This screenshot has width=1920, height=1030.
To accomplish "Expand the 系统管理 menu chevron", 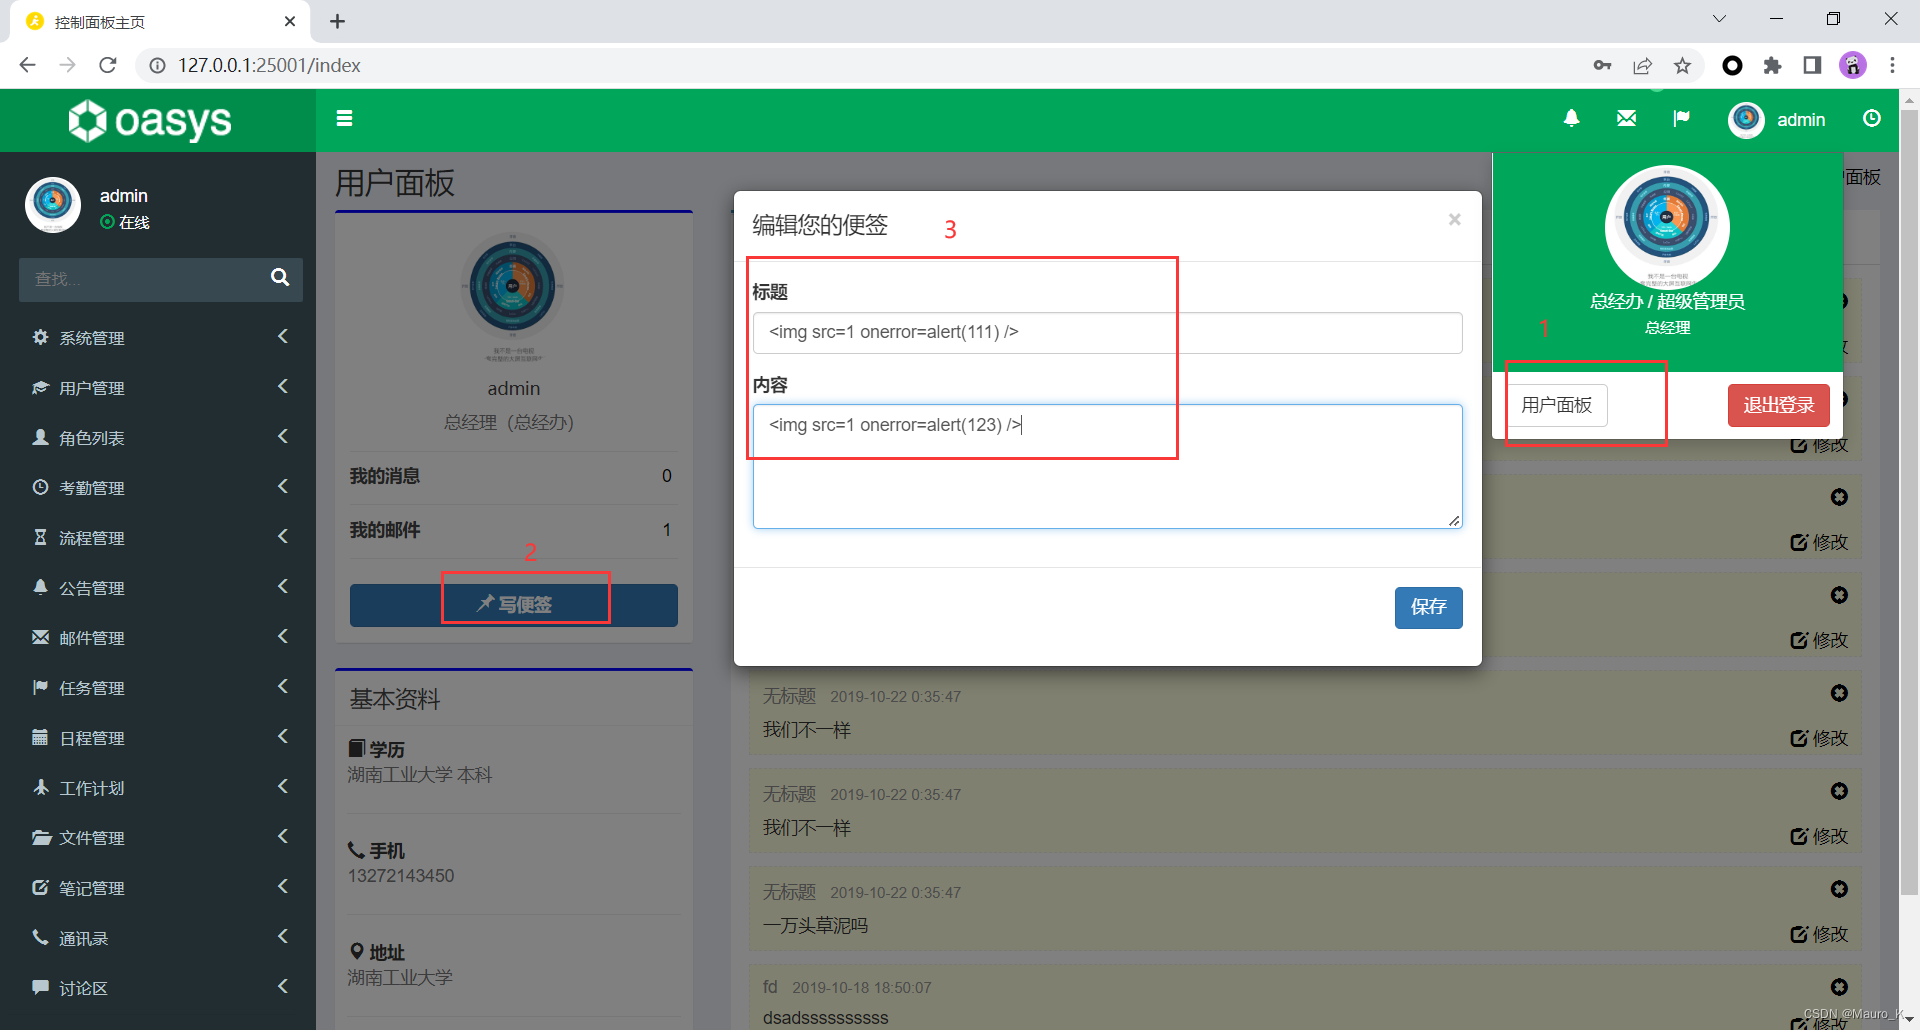I will (283, 336).
